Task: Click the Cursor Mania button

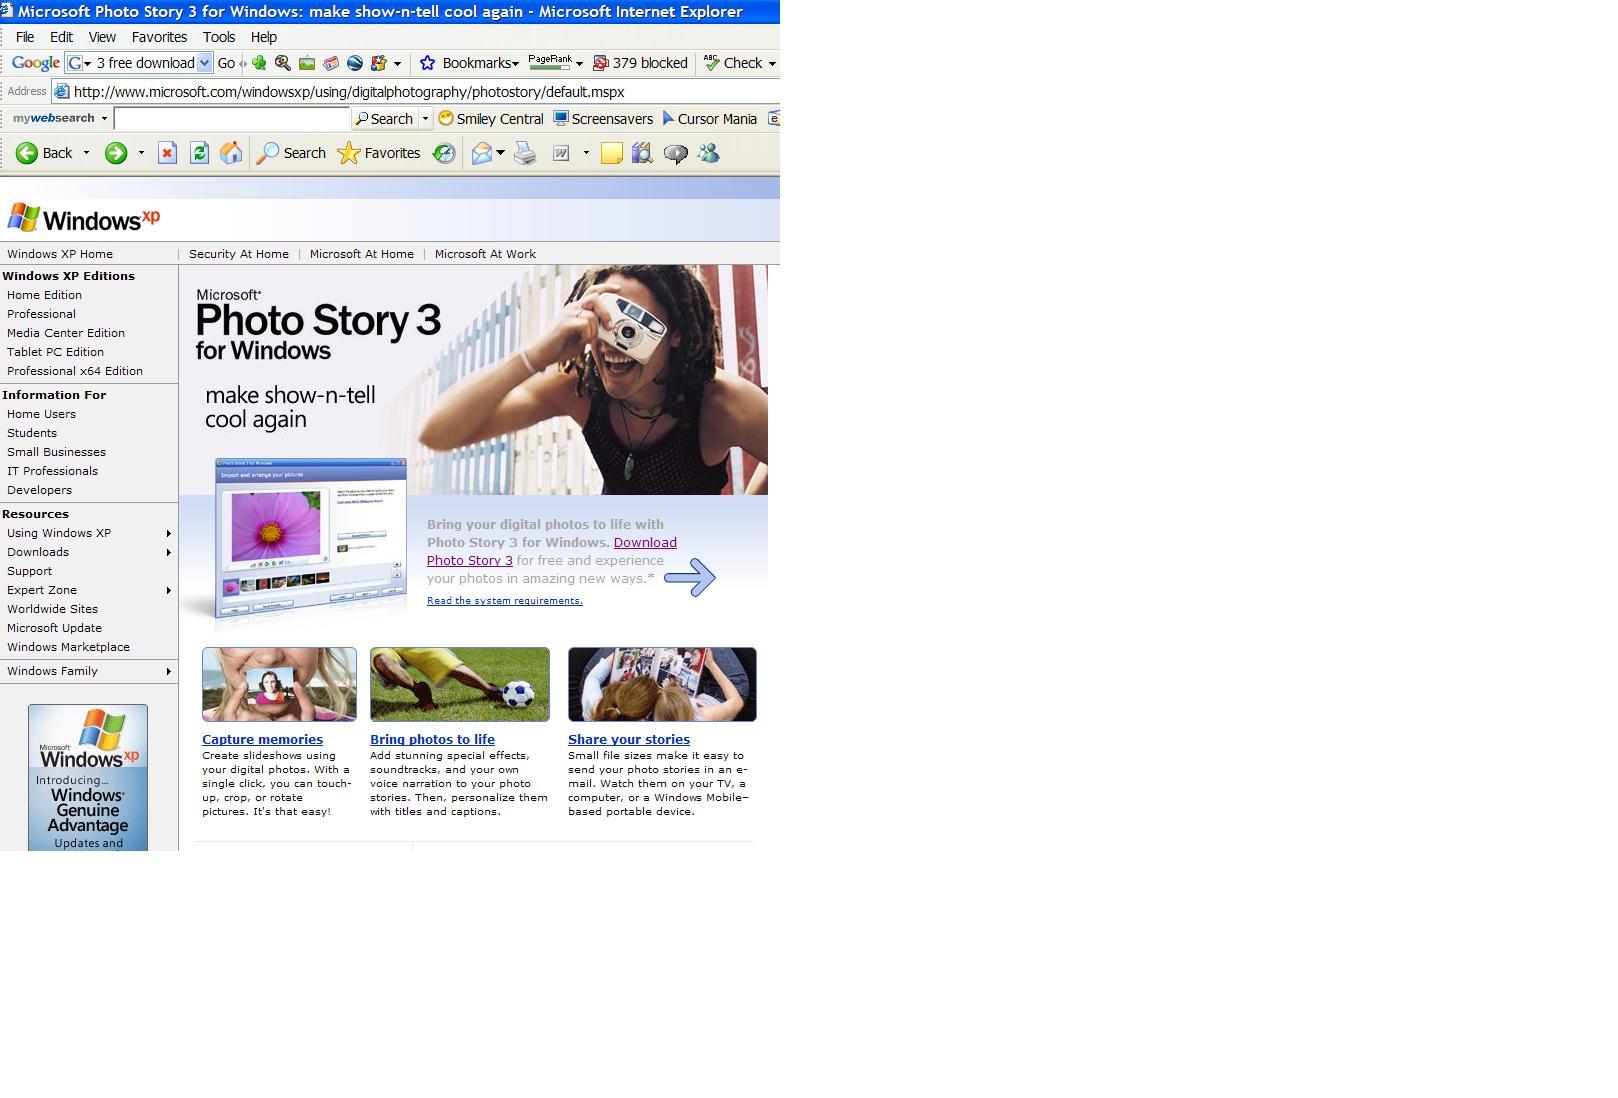Action: point(710,118)
